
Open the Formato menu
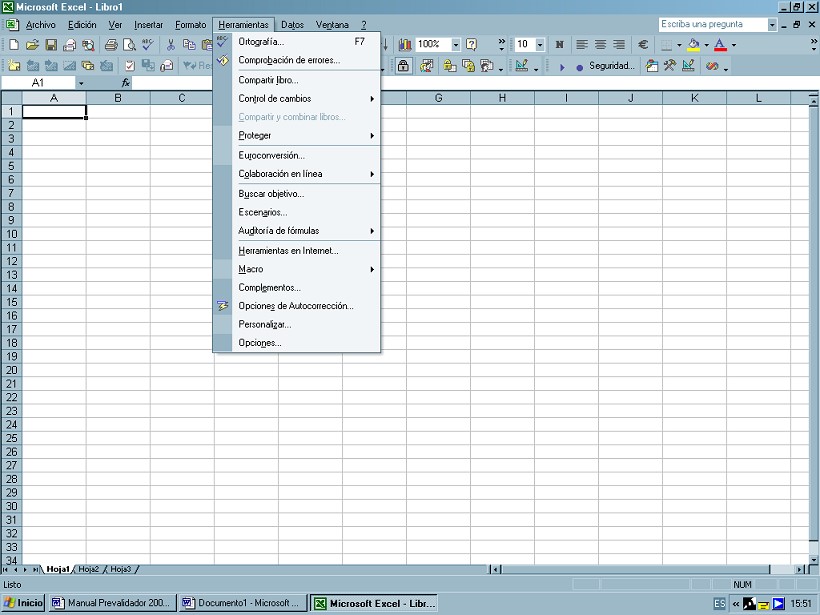tap(190, 25)
